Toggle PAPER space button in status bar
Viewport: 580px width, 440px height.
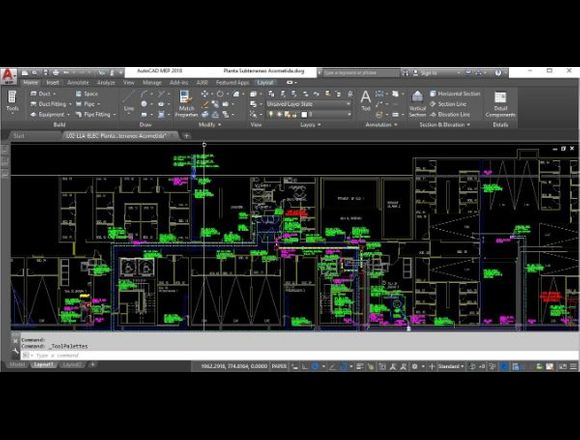(279, 366)
